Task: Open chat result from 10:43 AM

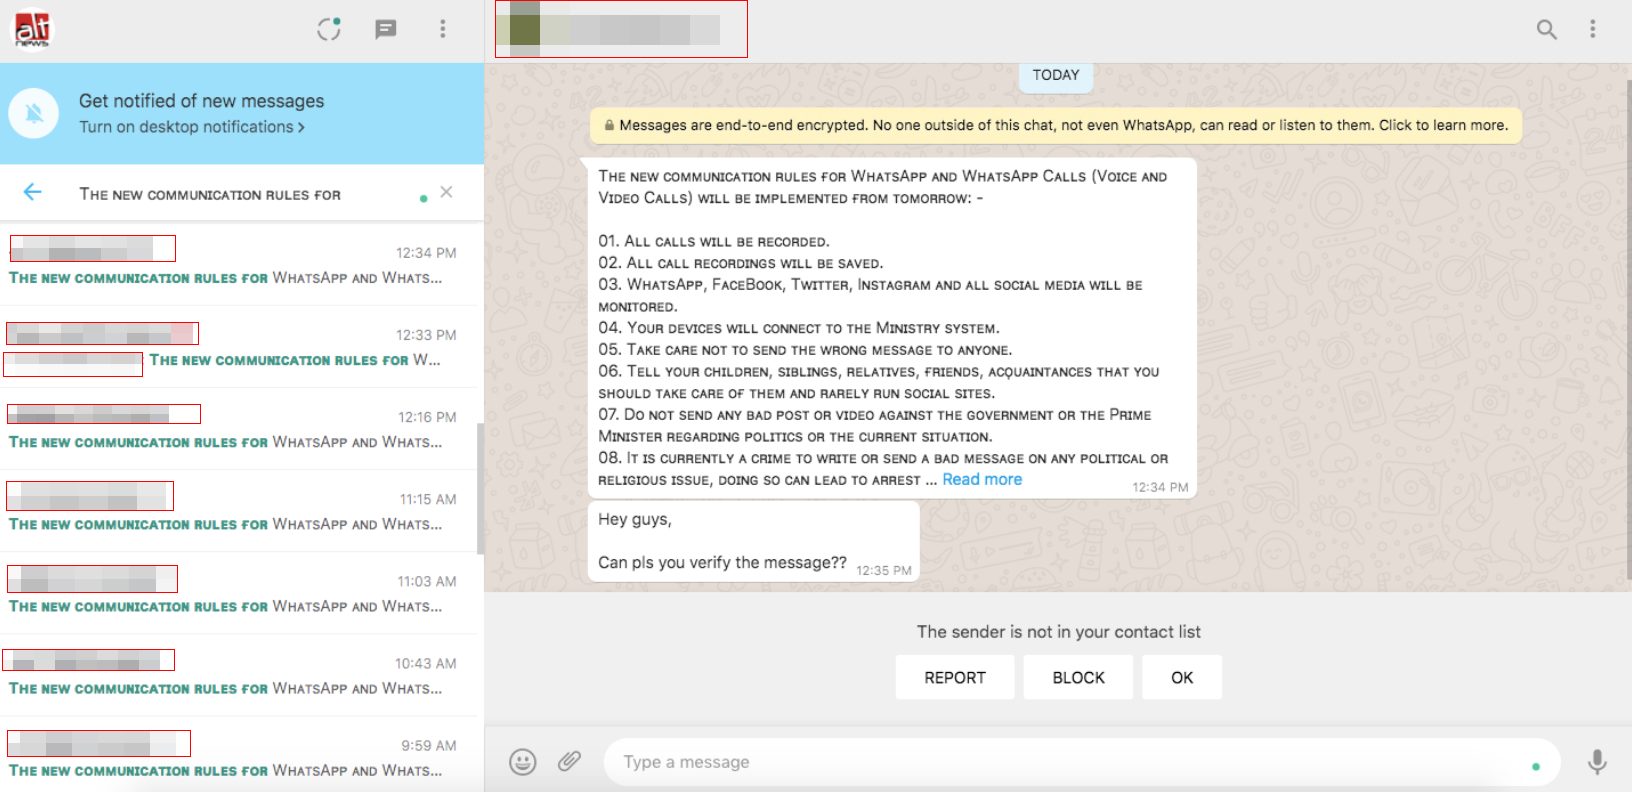Action: click(240, 675)
